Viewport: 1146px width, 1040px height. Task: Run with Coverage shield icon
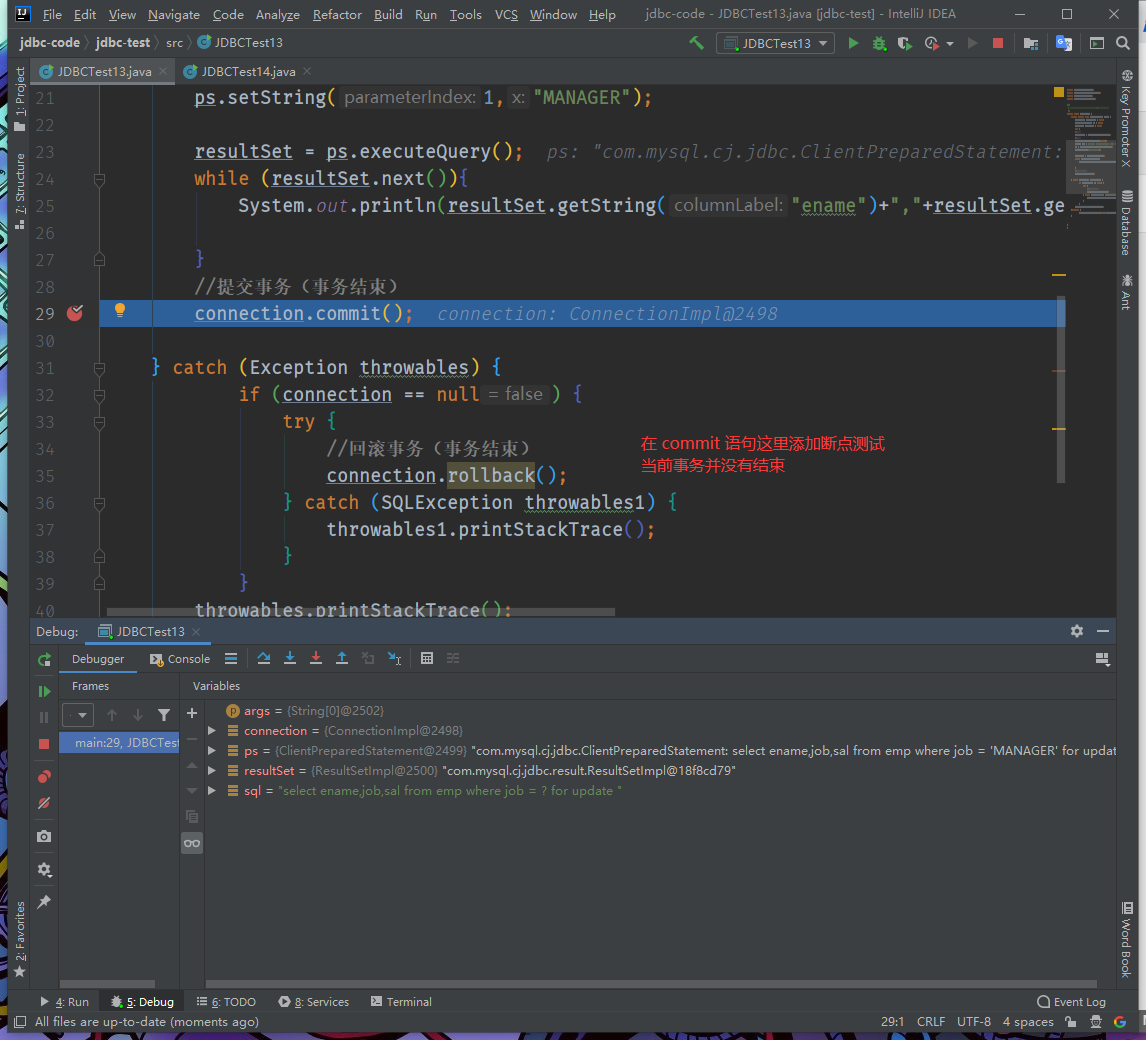coord(905,44)
